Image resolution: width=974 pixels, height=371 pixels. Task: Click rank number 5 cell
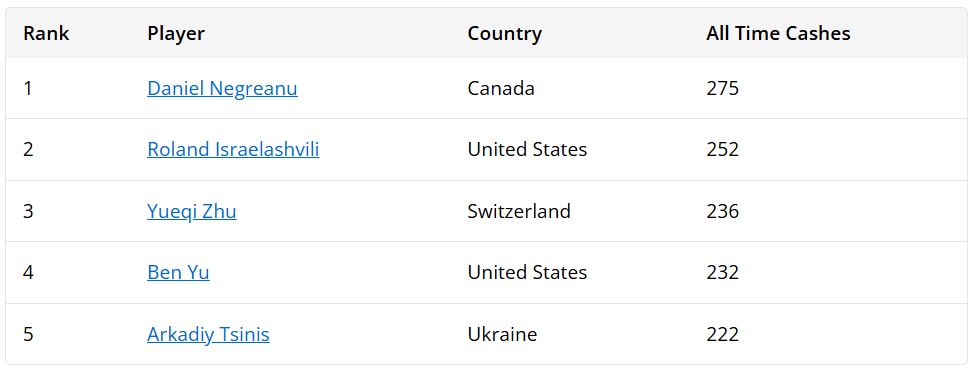pos(28,334)
